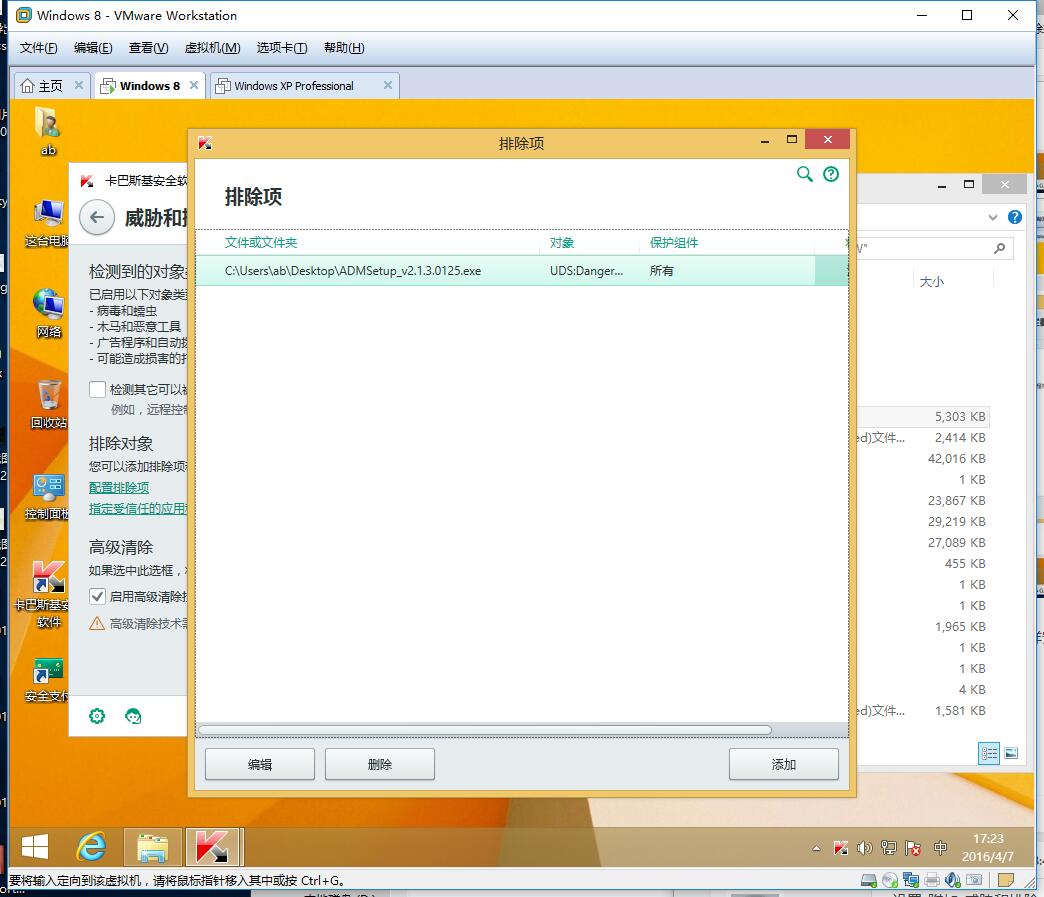Select the 控制面板 desktop icon
The height and width of the screenshot is (897, 1044).
pyautogui.click(x=48, y=496)
